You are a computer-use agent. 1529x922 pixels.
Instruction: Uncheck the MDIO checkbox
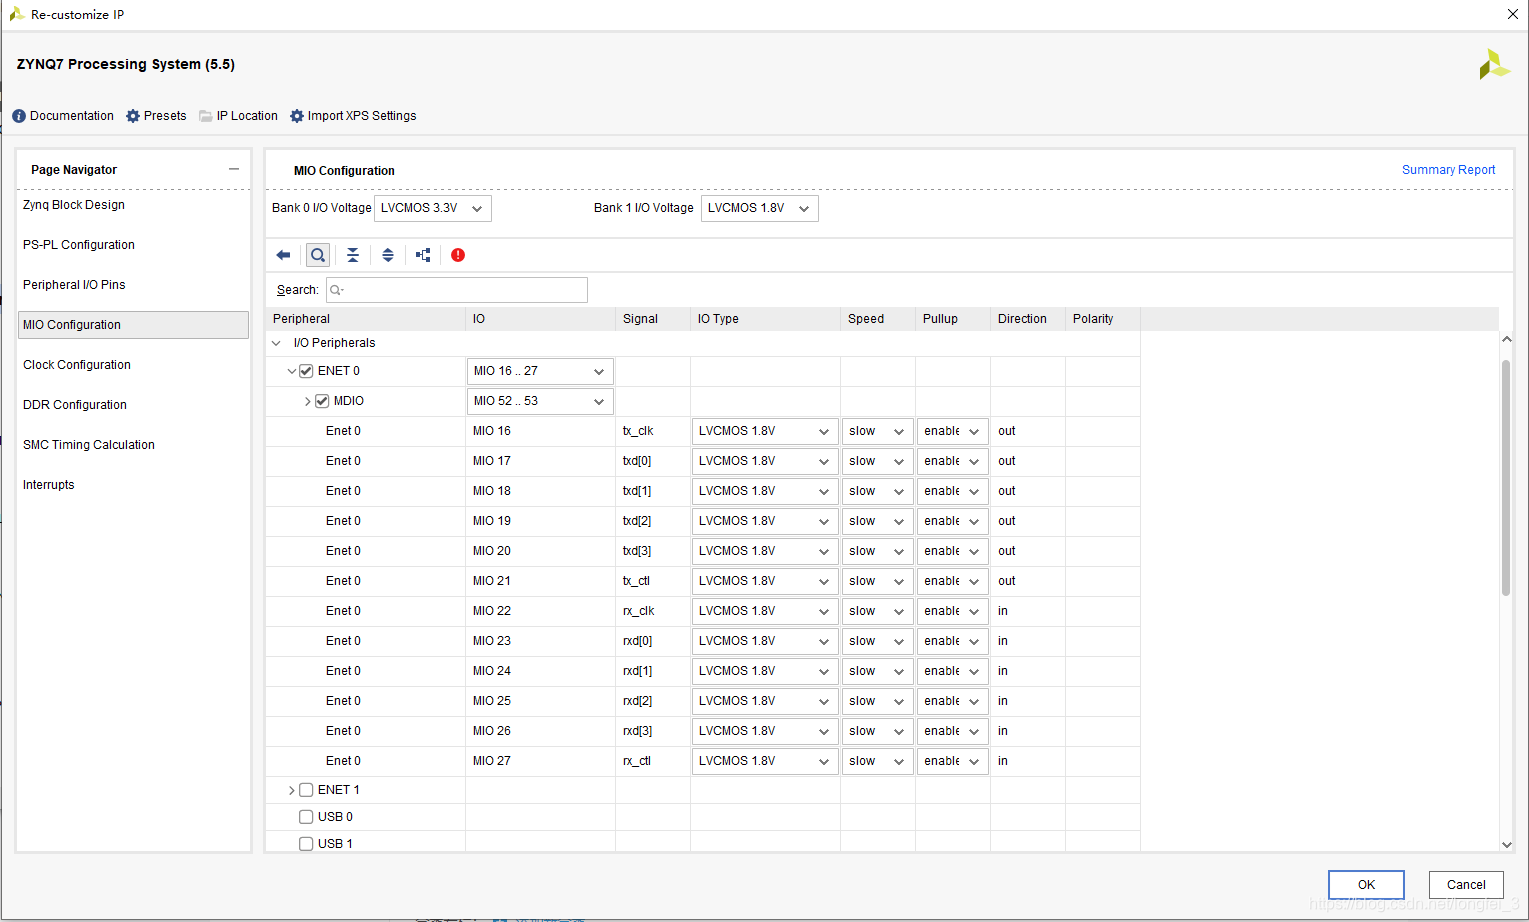(x=322, y=401)
